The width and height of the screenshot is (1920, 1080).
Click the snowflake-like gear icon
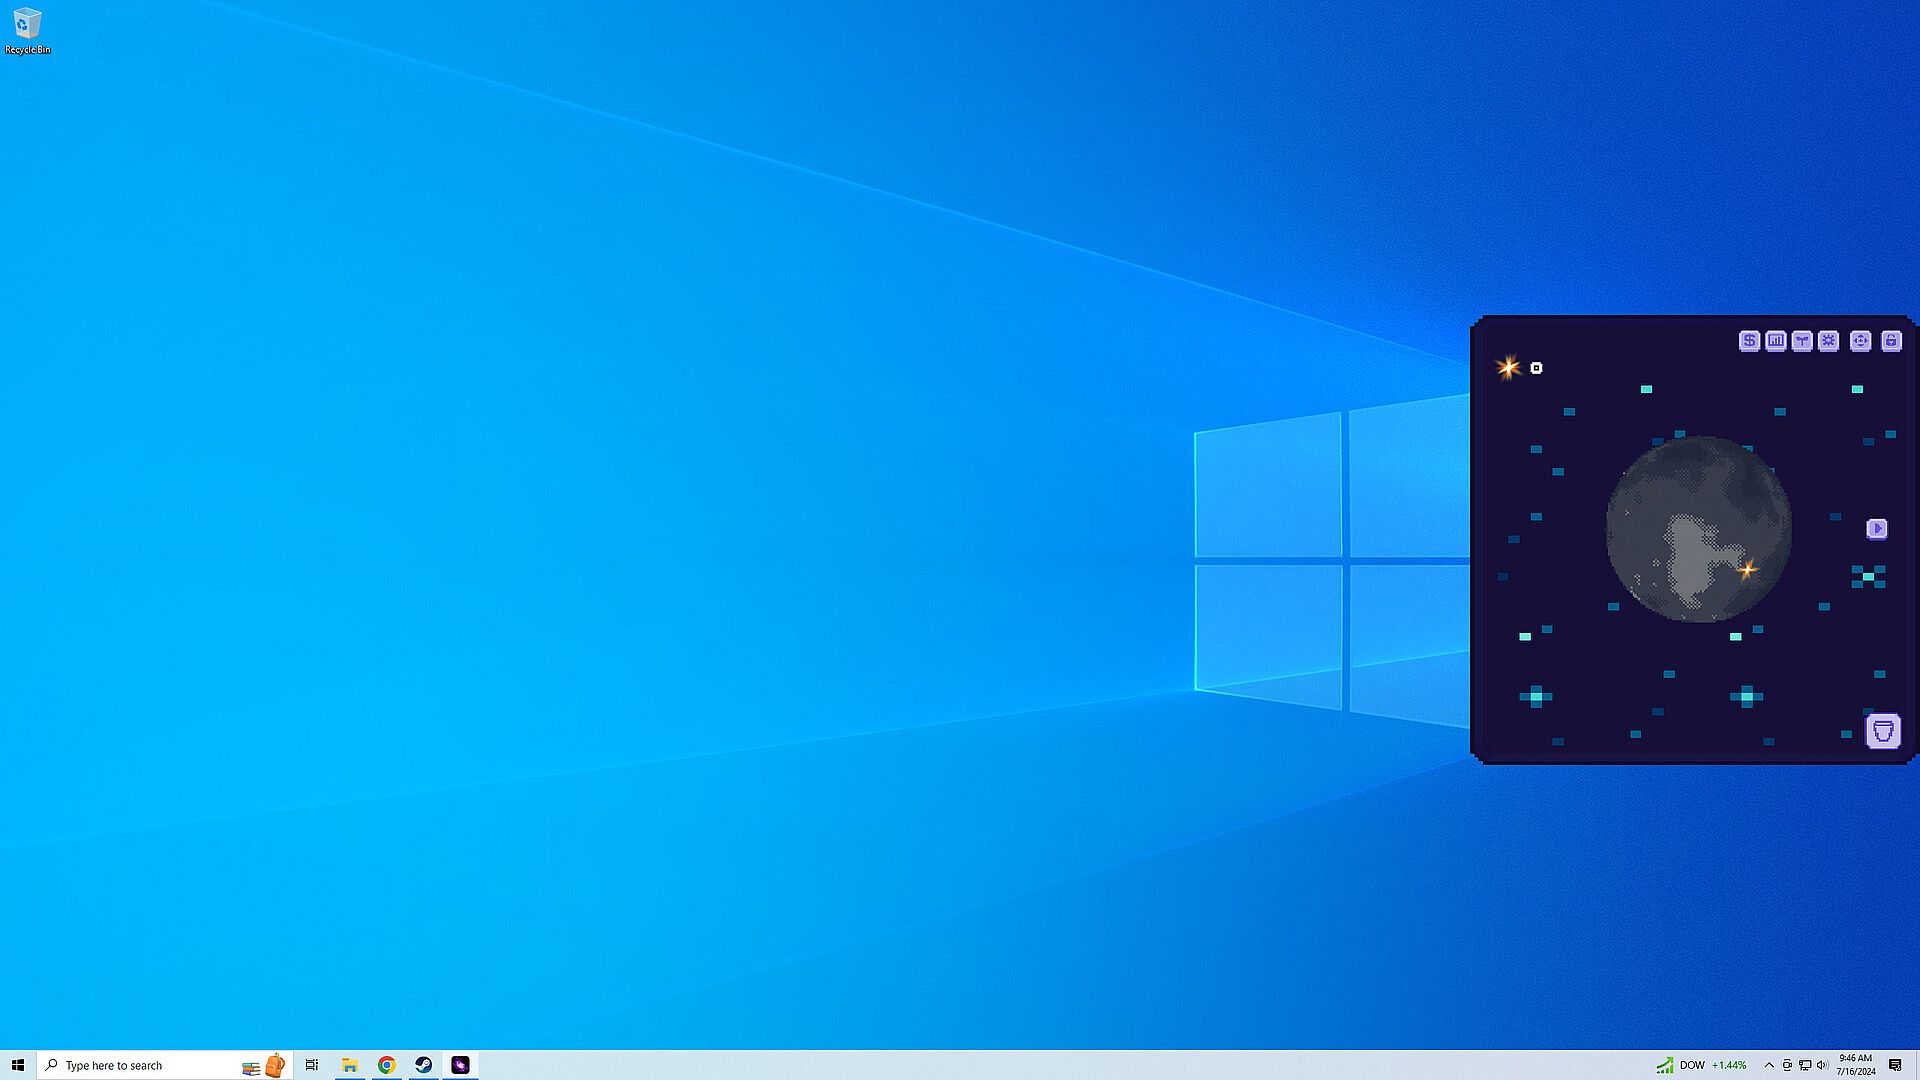1828,341
